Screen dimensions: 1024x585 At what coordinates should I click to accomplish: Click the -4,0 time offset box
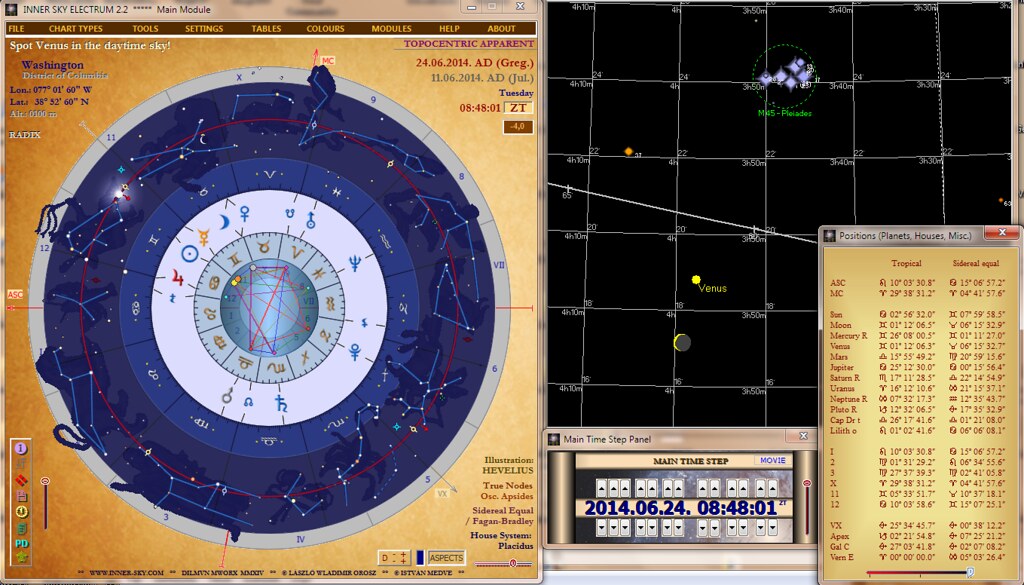click(x=518, y=127)
